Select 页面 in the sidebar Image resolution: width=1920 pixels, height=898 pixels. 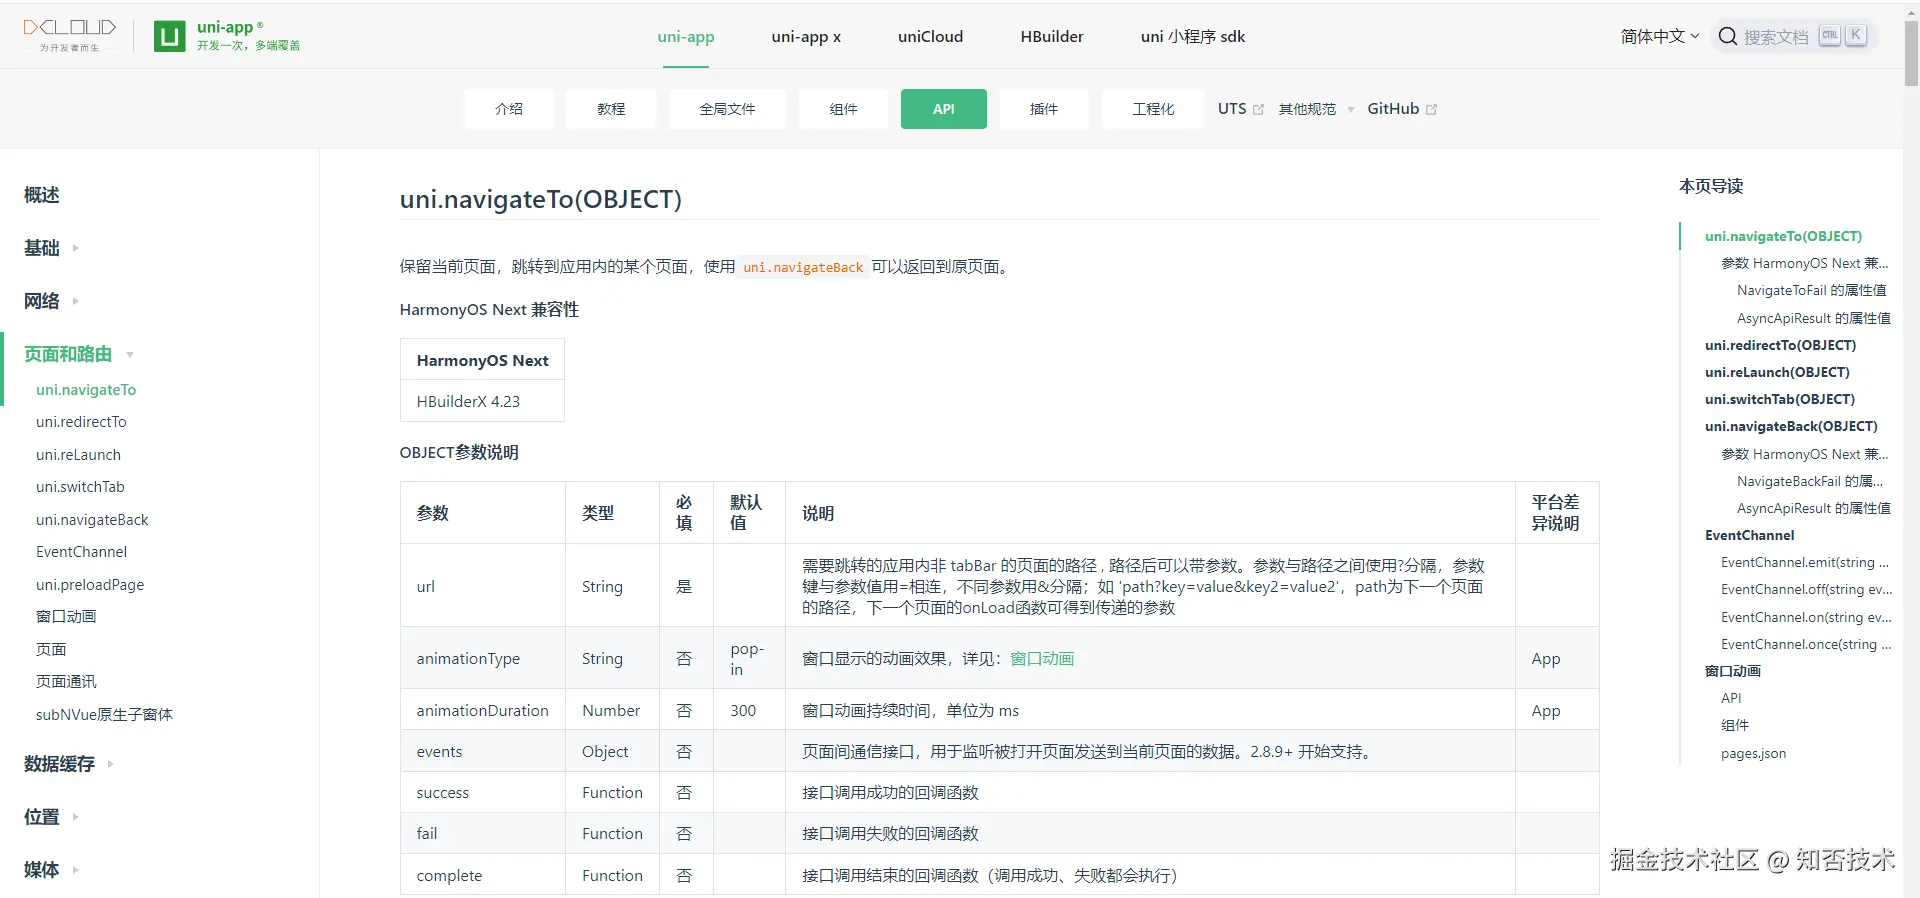coord(51,650)
